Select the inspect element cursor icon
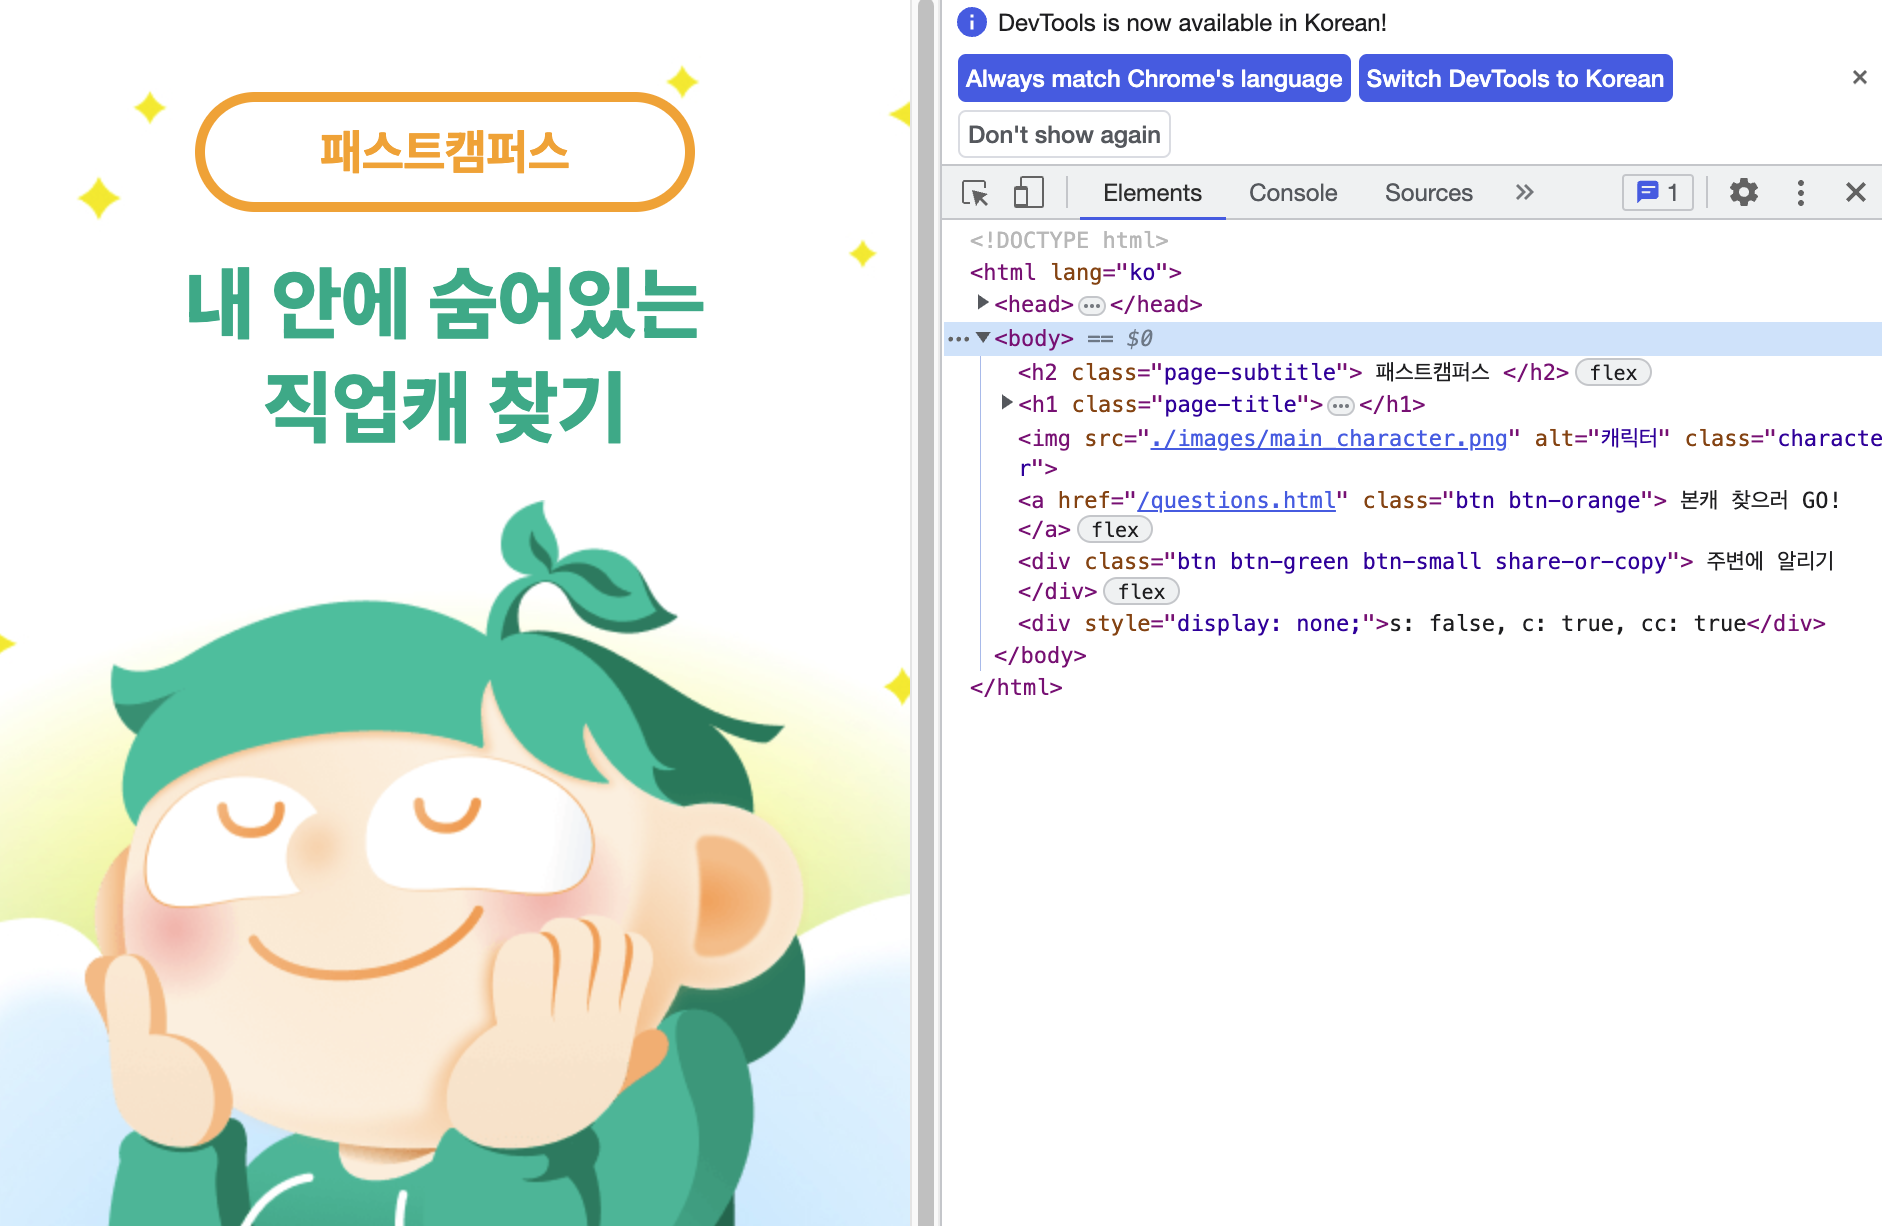Image resolution: width=1882 pixels, height=1226 pixels. (x=974, y=193)
